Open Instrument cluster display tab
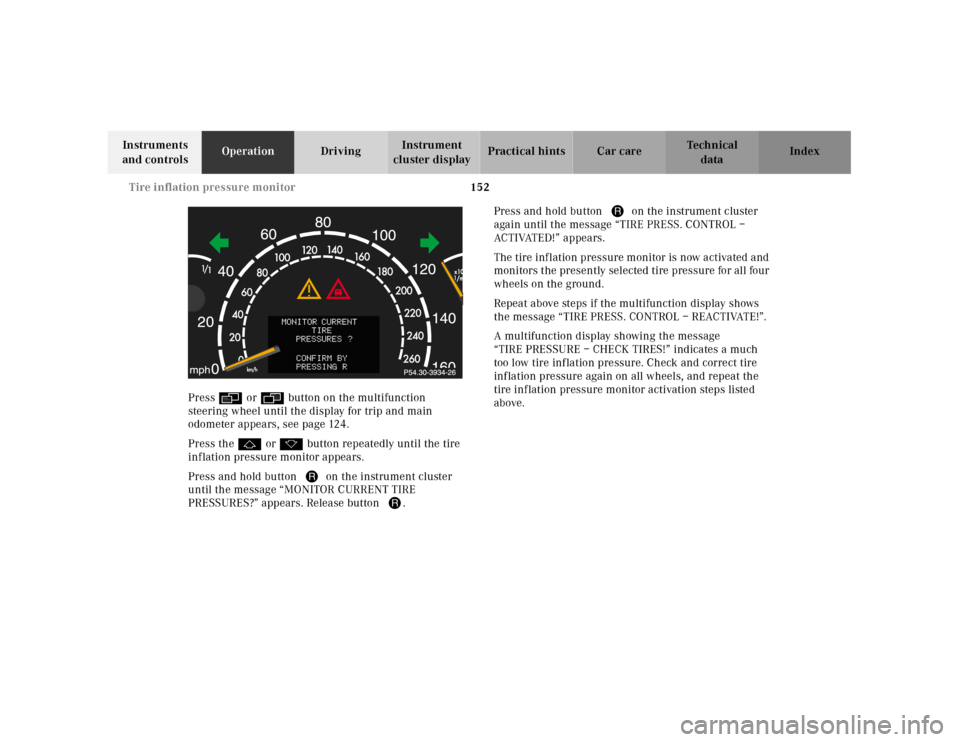This screenshot has height=742, width=960. click(x=433, y=152)
